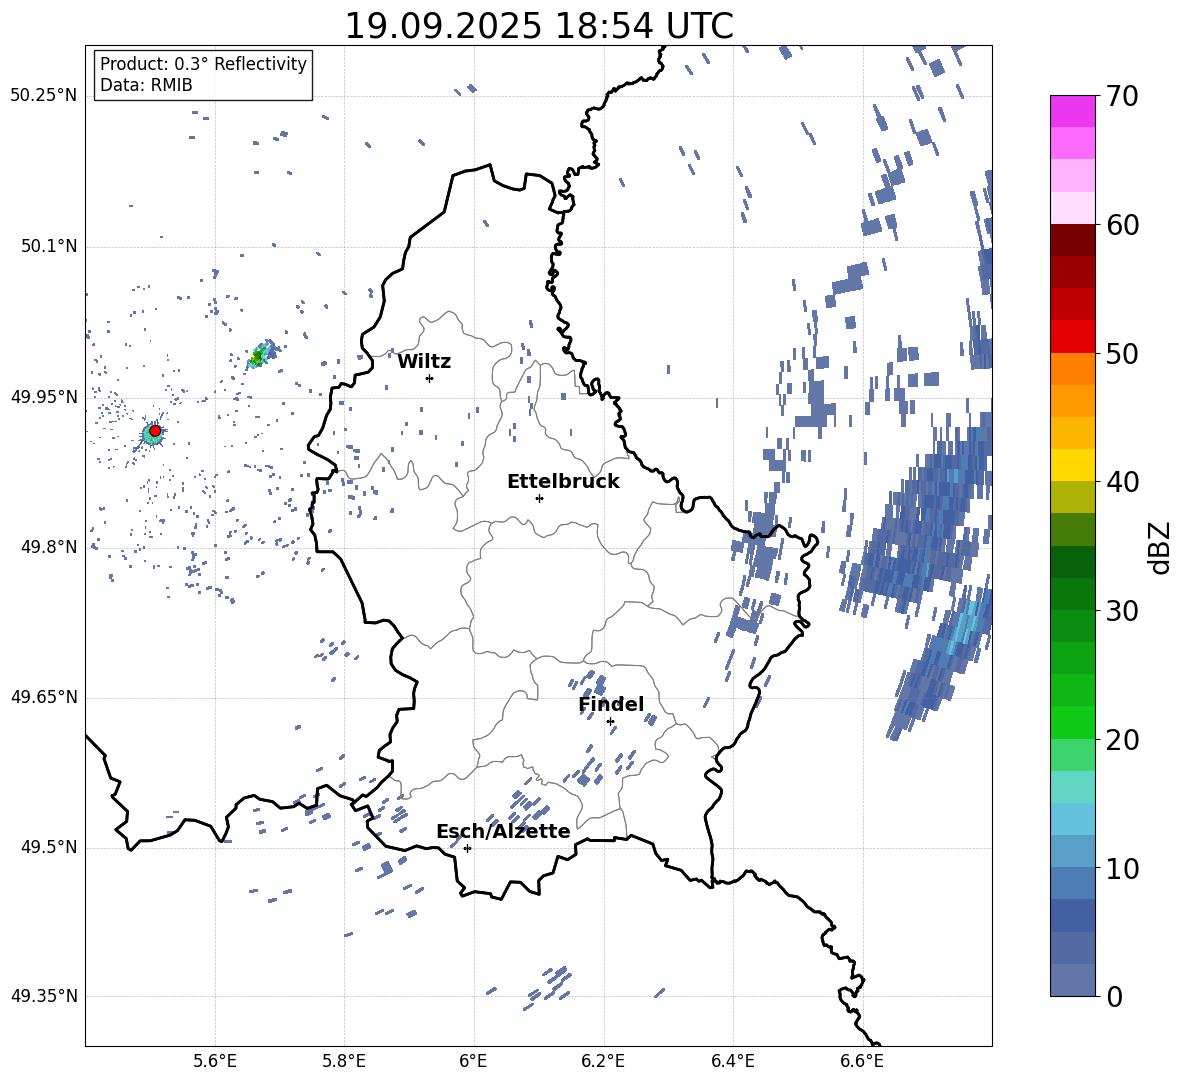Click the 40 tick label on colorbar
Screen dimensions: 1184x1081
[1121, 482]
